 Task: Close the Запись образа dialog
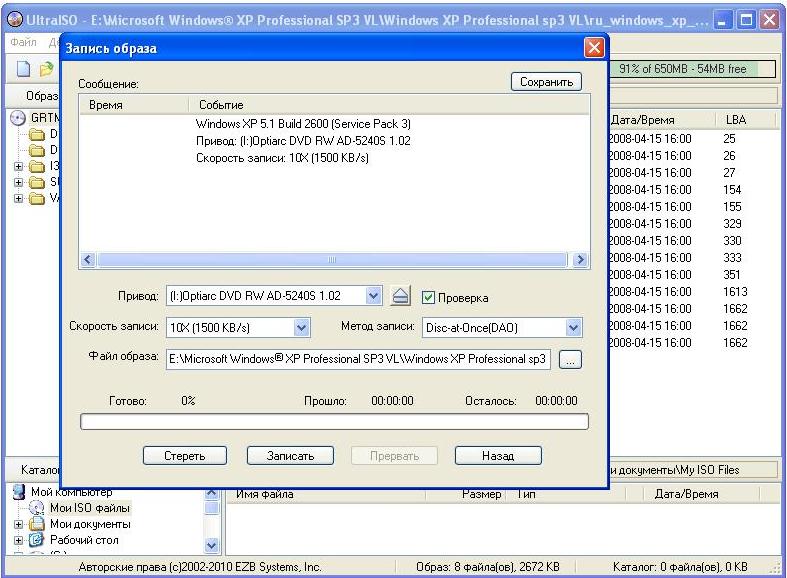(594, 48)
